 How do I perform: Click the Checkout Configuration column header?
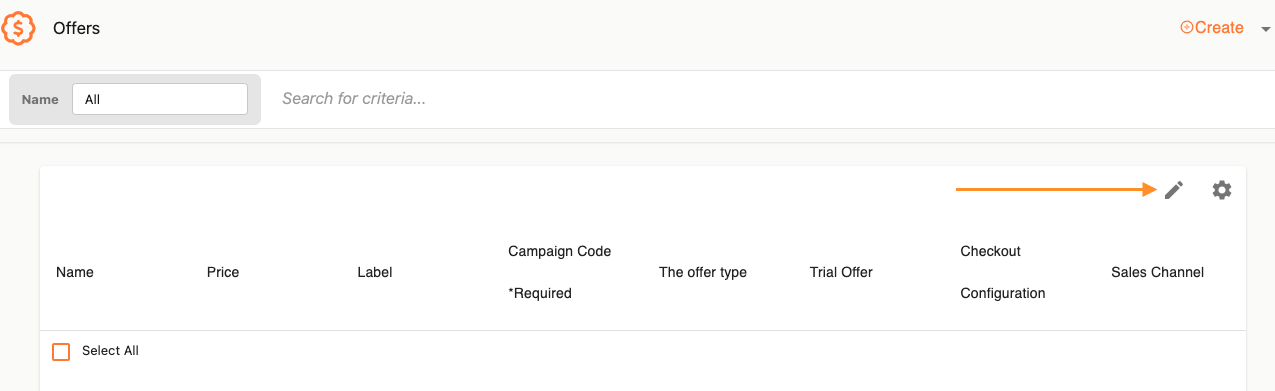(1003, 272)
